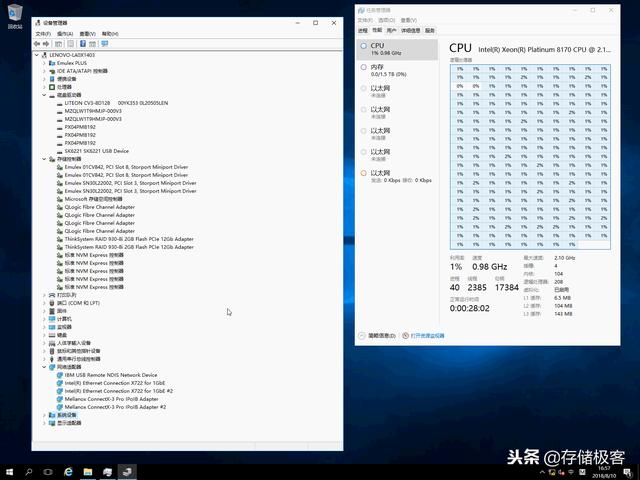Viewport: 640px width, 480px height.
Task: Select Intel Ethernet Connection X722 for 1GbE #2
Action: (x=119, y=391)
